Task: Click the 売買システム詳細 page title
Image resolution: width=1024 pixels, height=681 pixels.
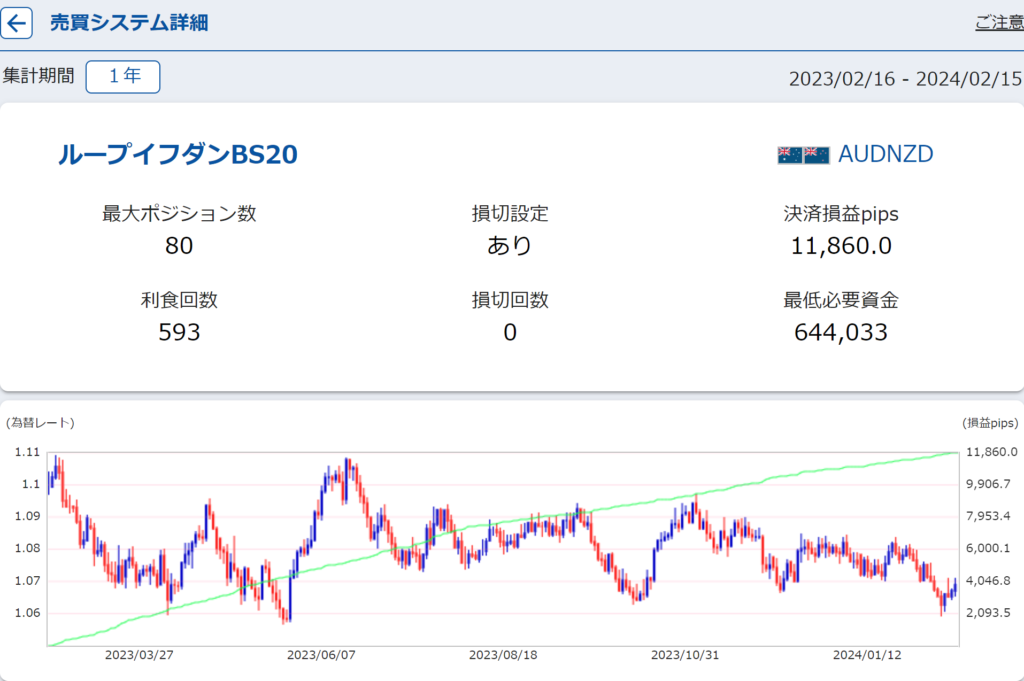Action: [x=129, y=23]
